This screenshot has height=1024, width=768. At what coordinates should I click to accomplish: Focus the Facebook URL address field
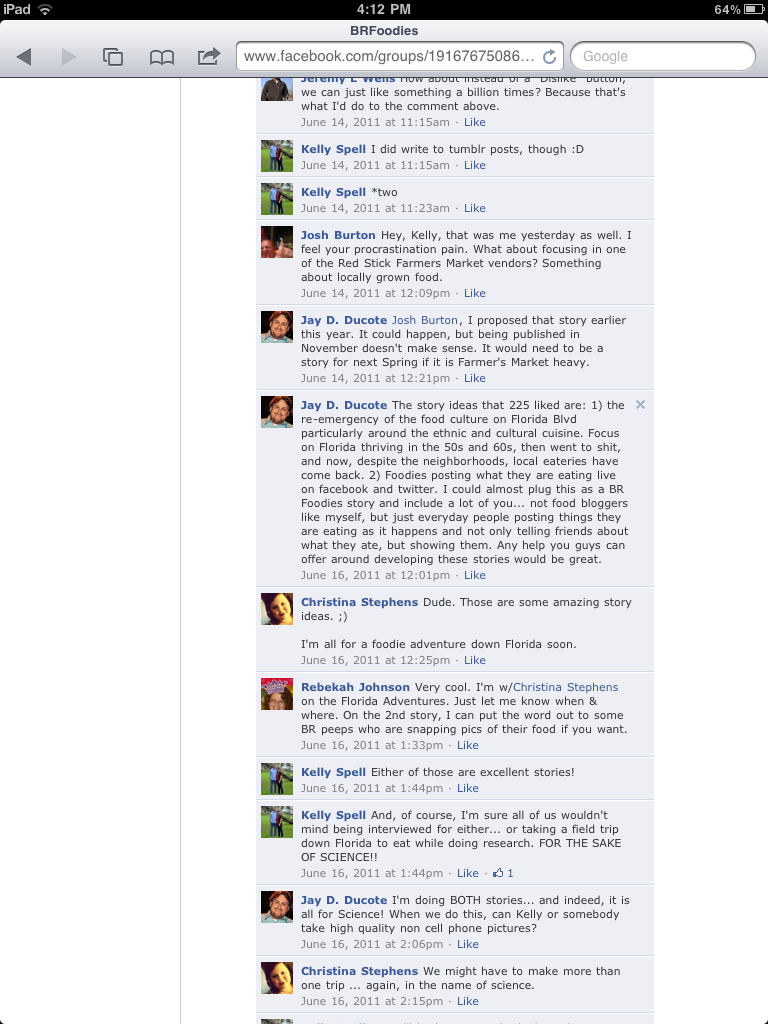pyautogui.click(x=390, y=56)
